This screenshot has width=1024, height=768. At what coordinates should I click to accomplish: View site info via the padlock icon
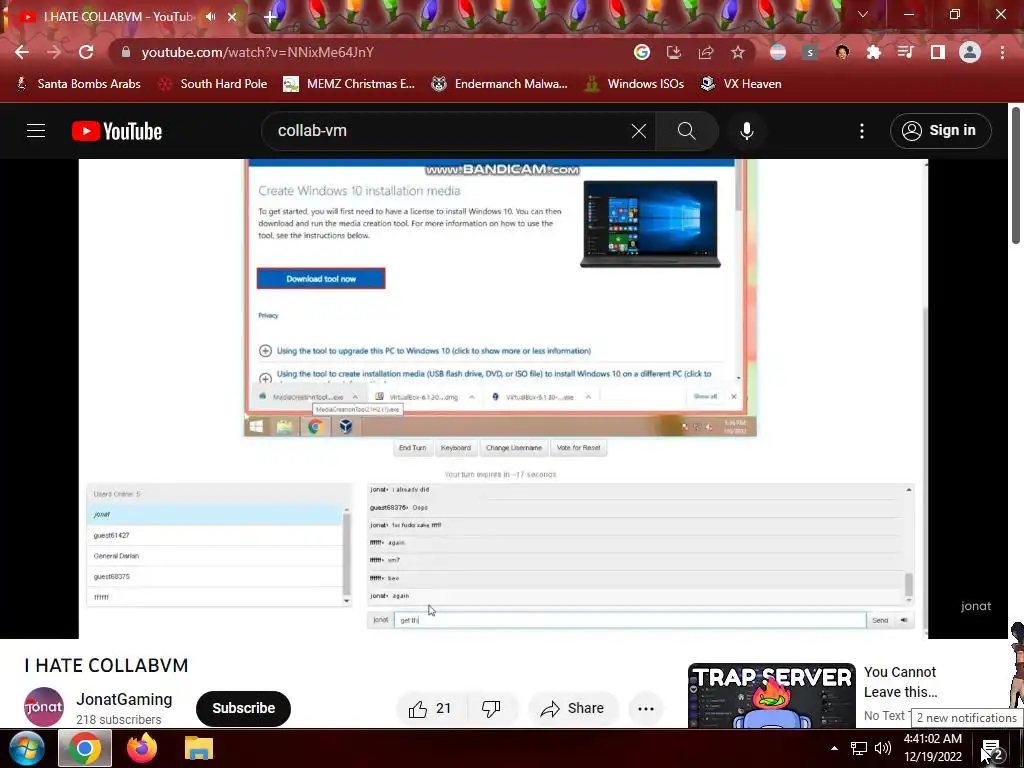[126, 52]
